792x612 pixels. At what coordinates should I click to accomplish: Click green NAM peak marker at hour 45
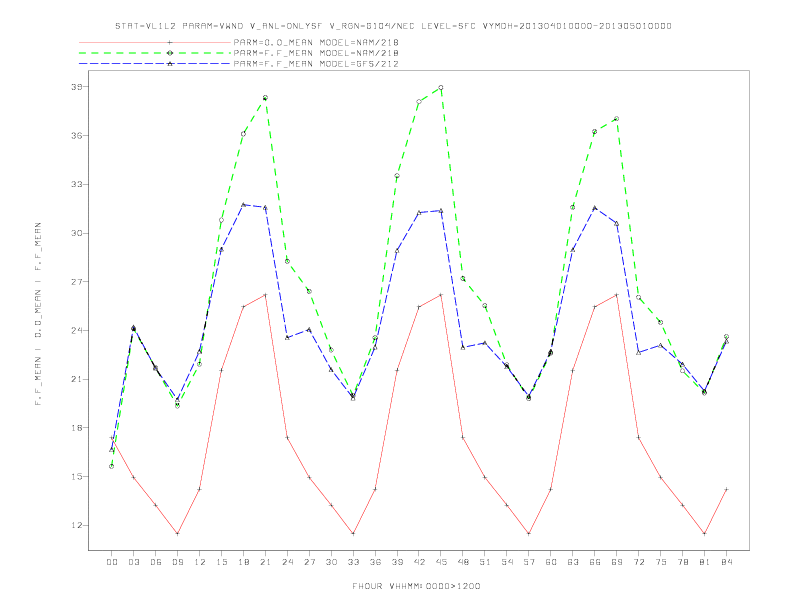[441, 88]
